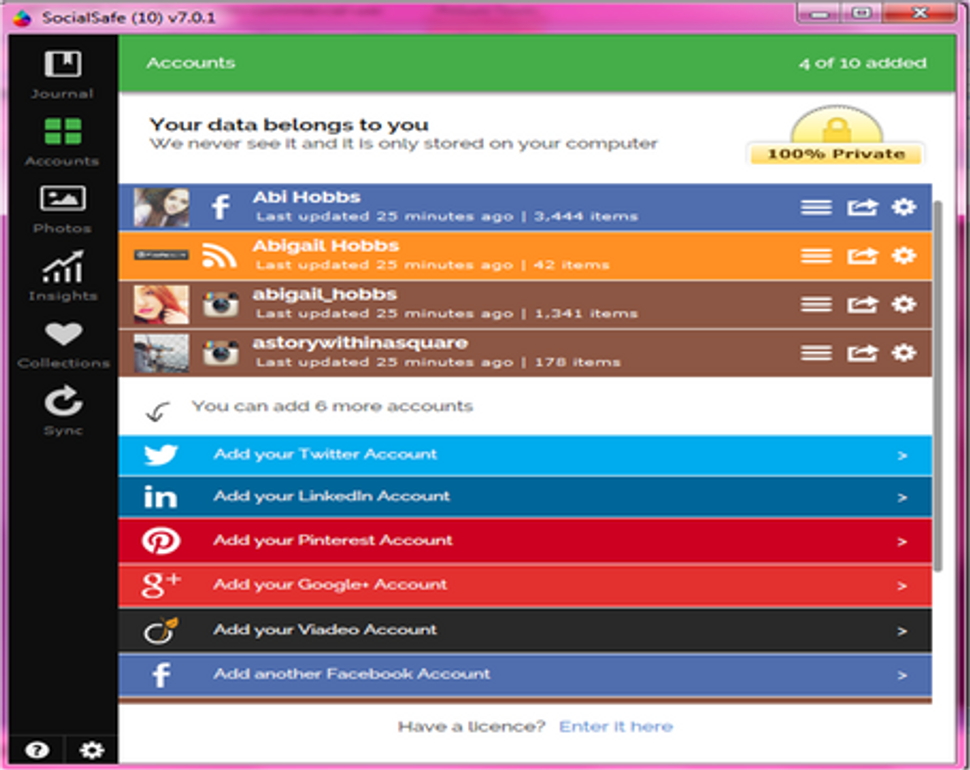The width and height of the screenshot is (970, 770).
Task: Open list menu for abigail_hobbs Instagram
Action: point(816,304)
